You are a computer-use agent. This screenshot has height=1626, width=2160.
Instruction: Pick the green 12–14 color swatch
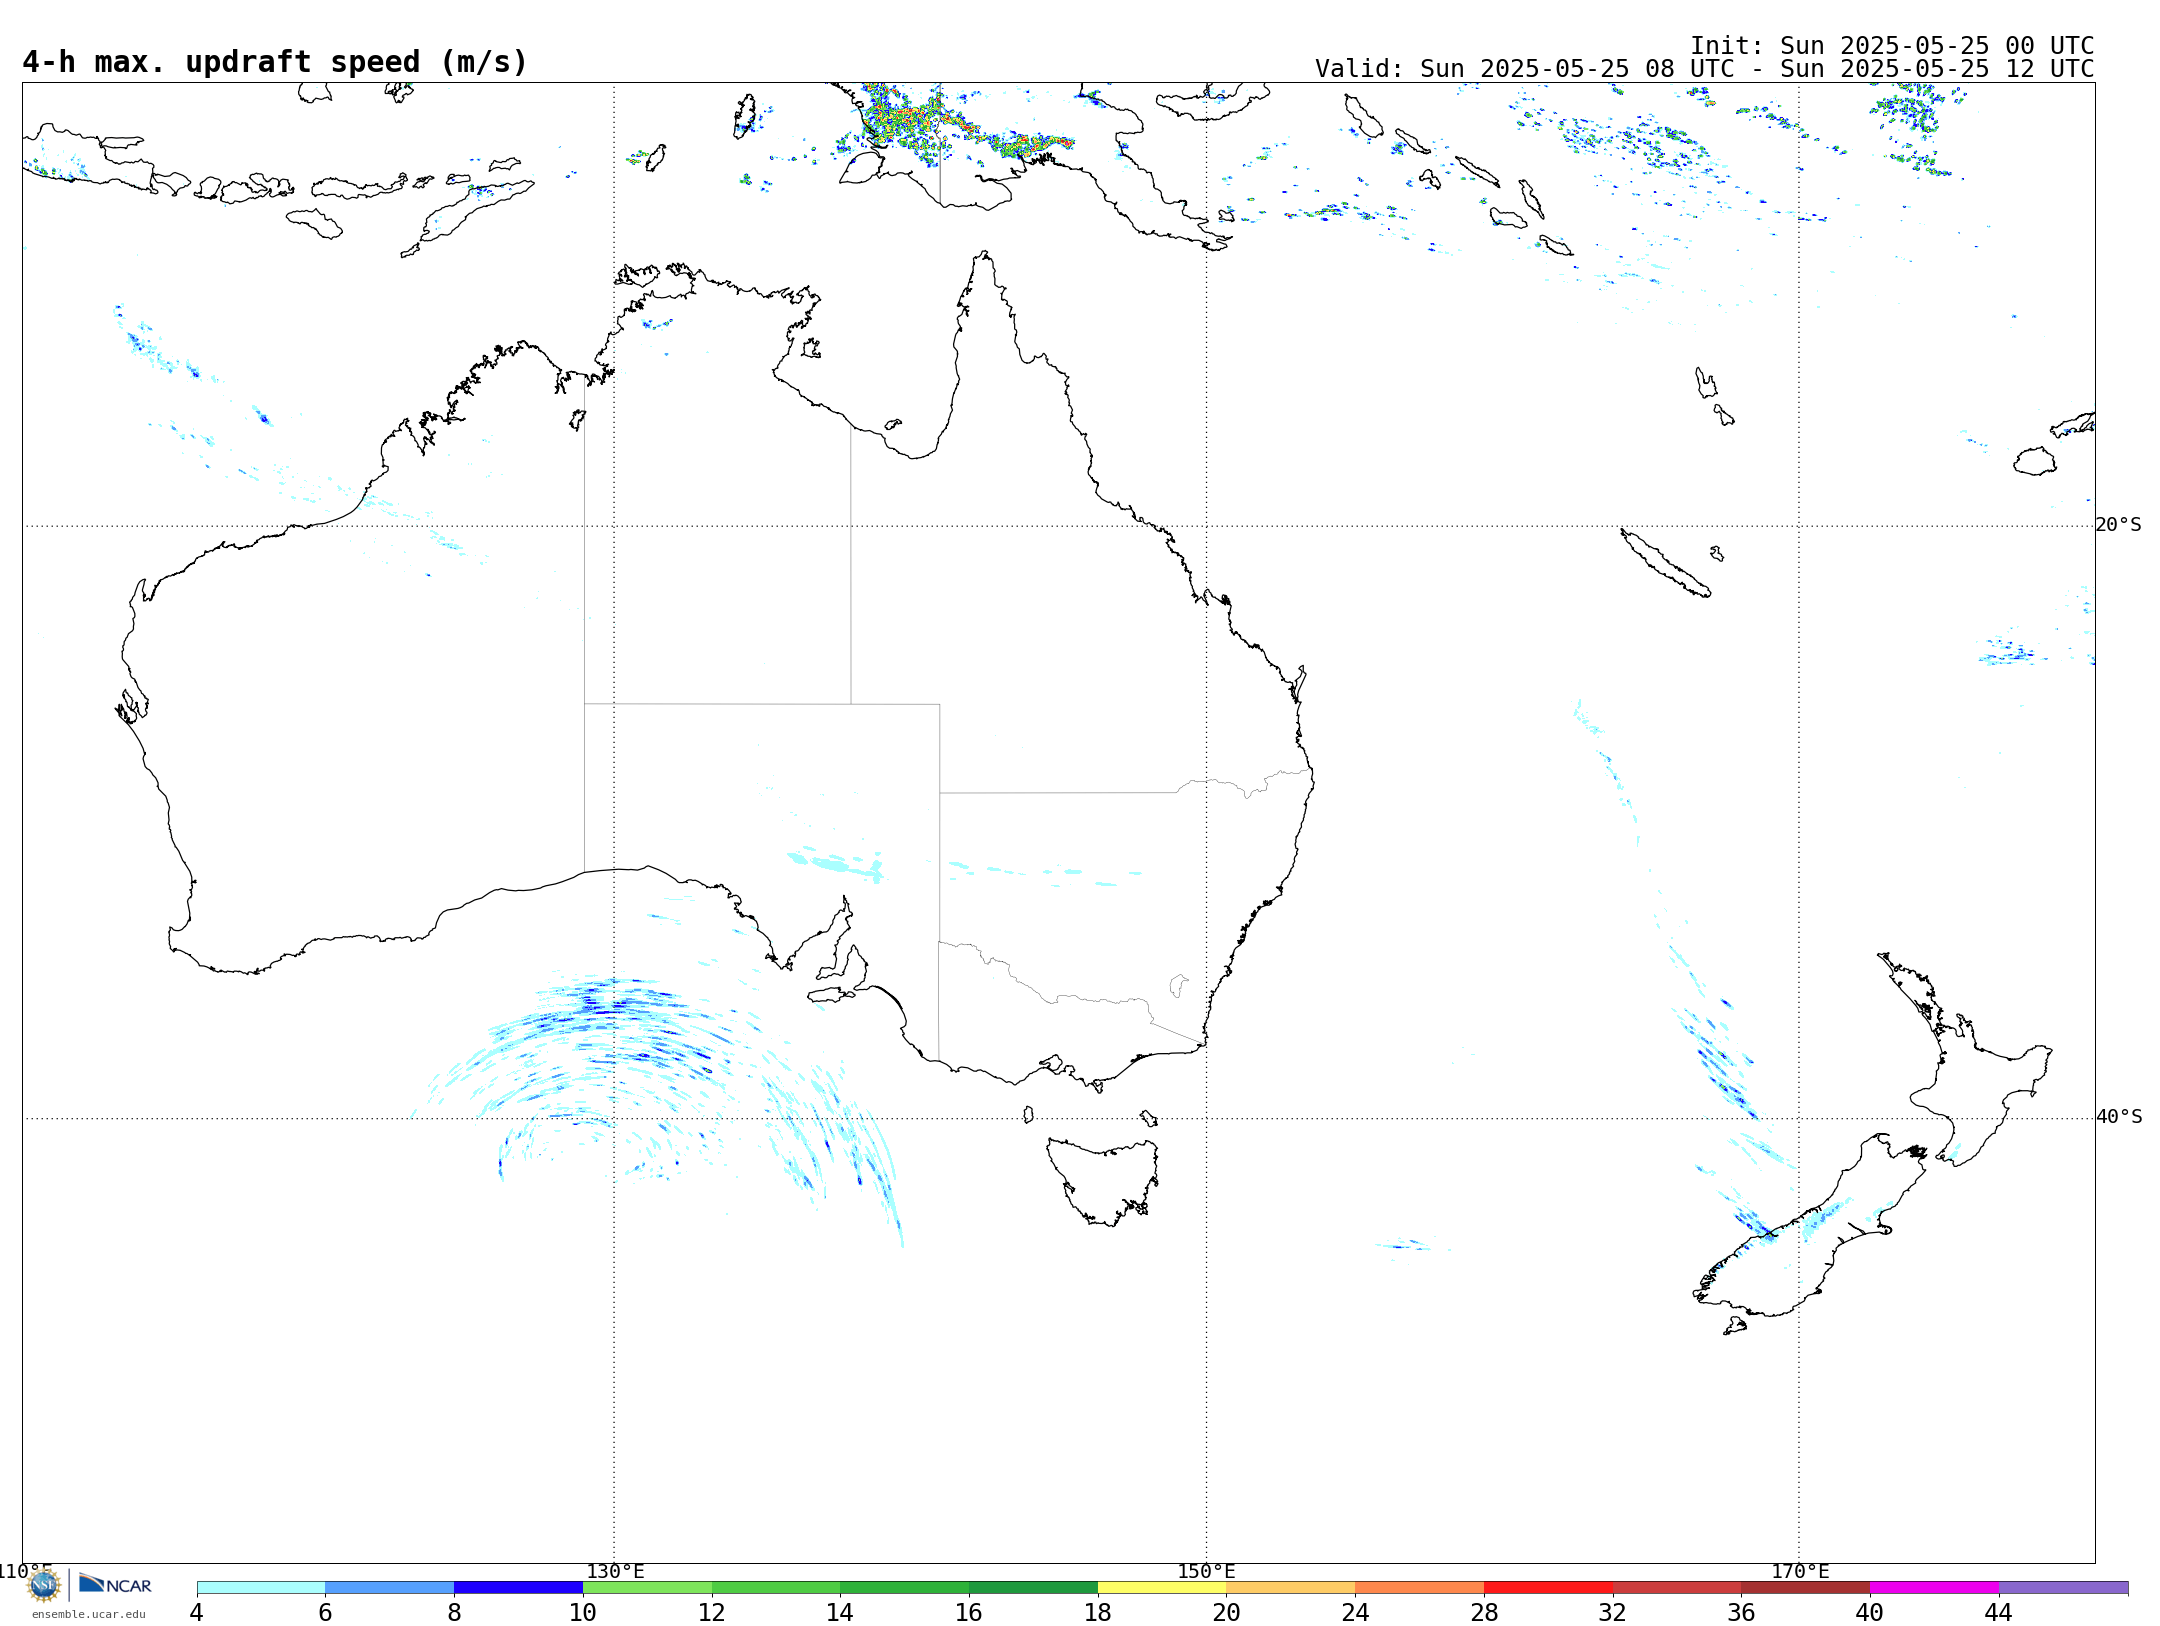[x=776, y=1588]
